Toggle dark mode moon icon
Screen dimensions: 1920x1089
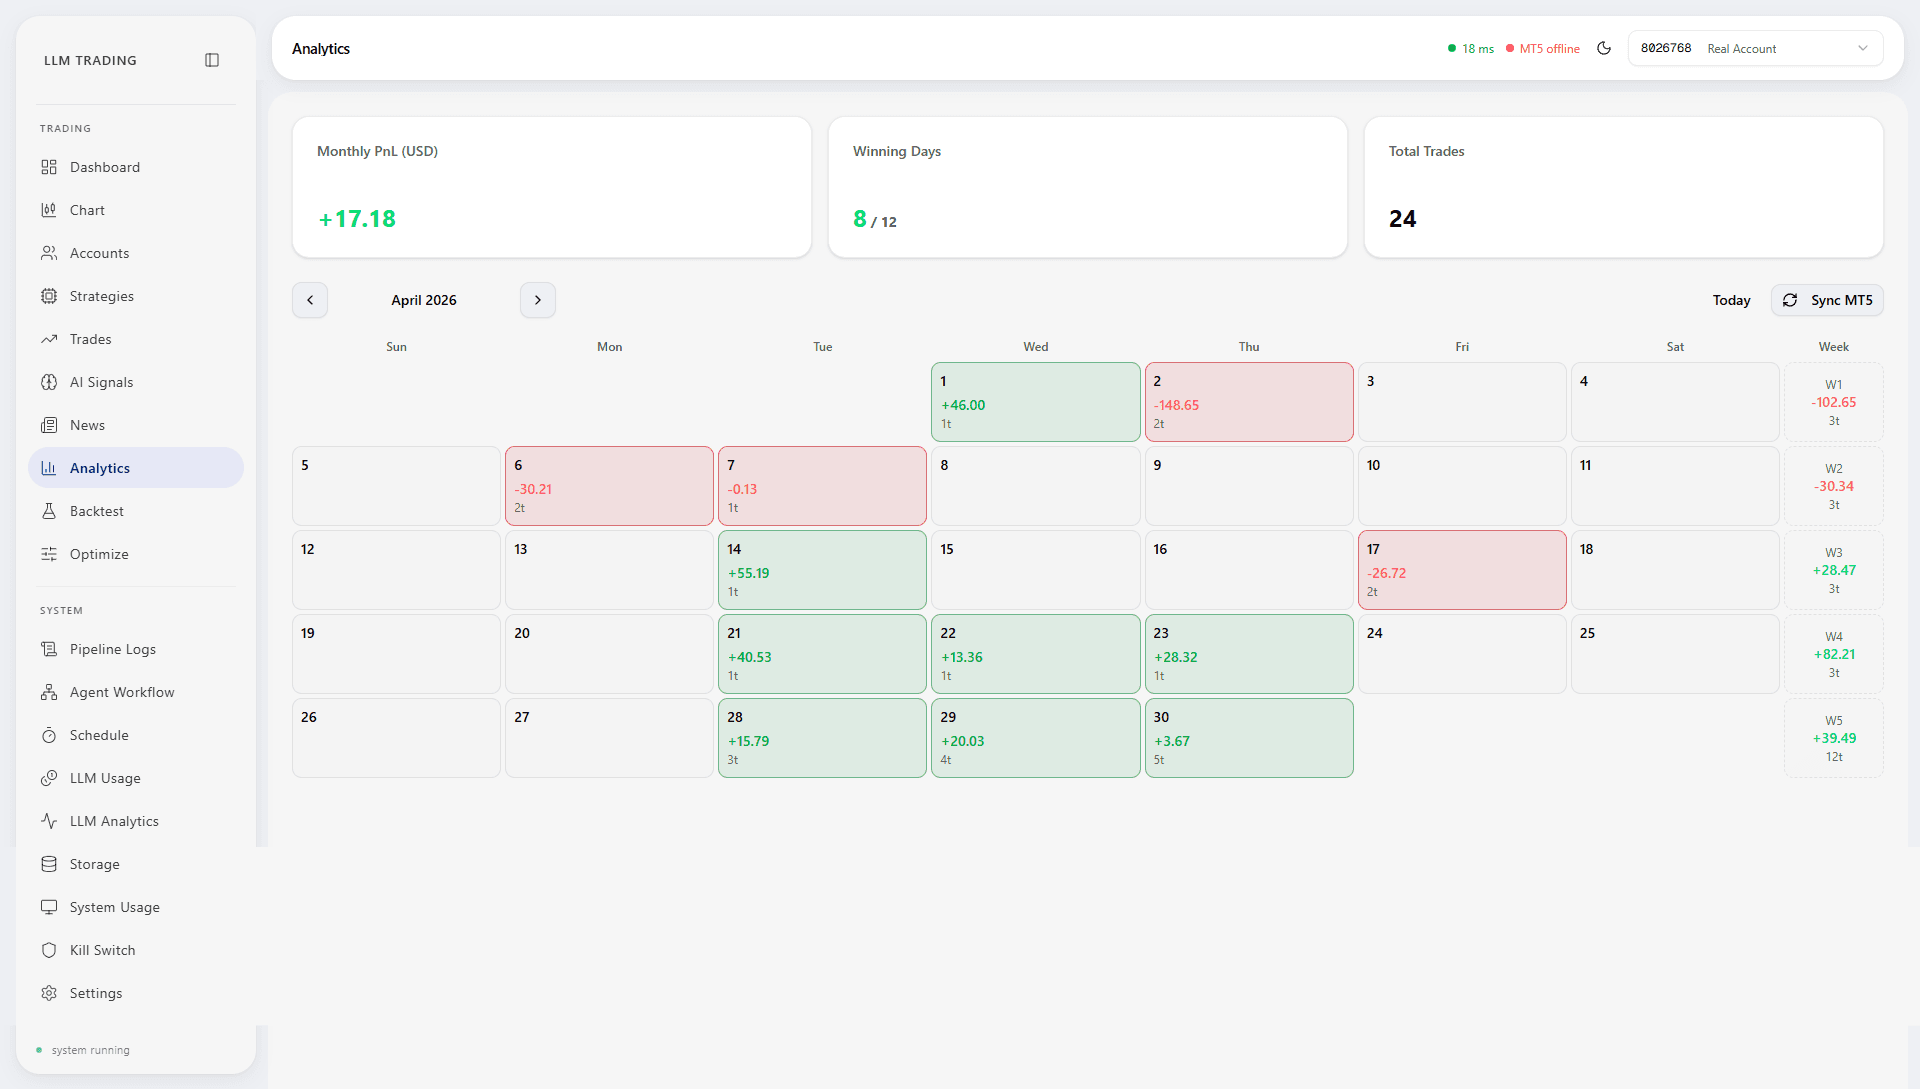[1604, 48]
